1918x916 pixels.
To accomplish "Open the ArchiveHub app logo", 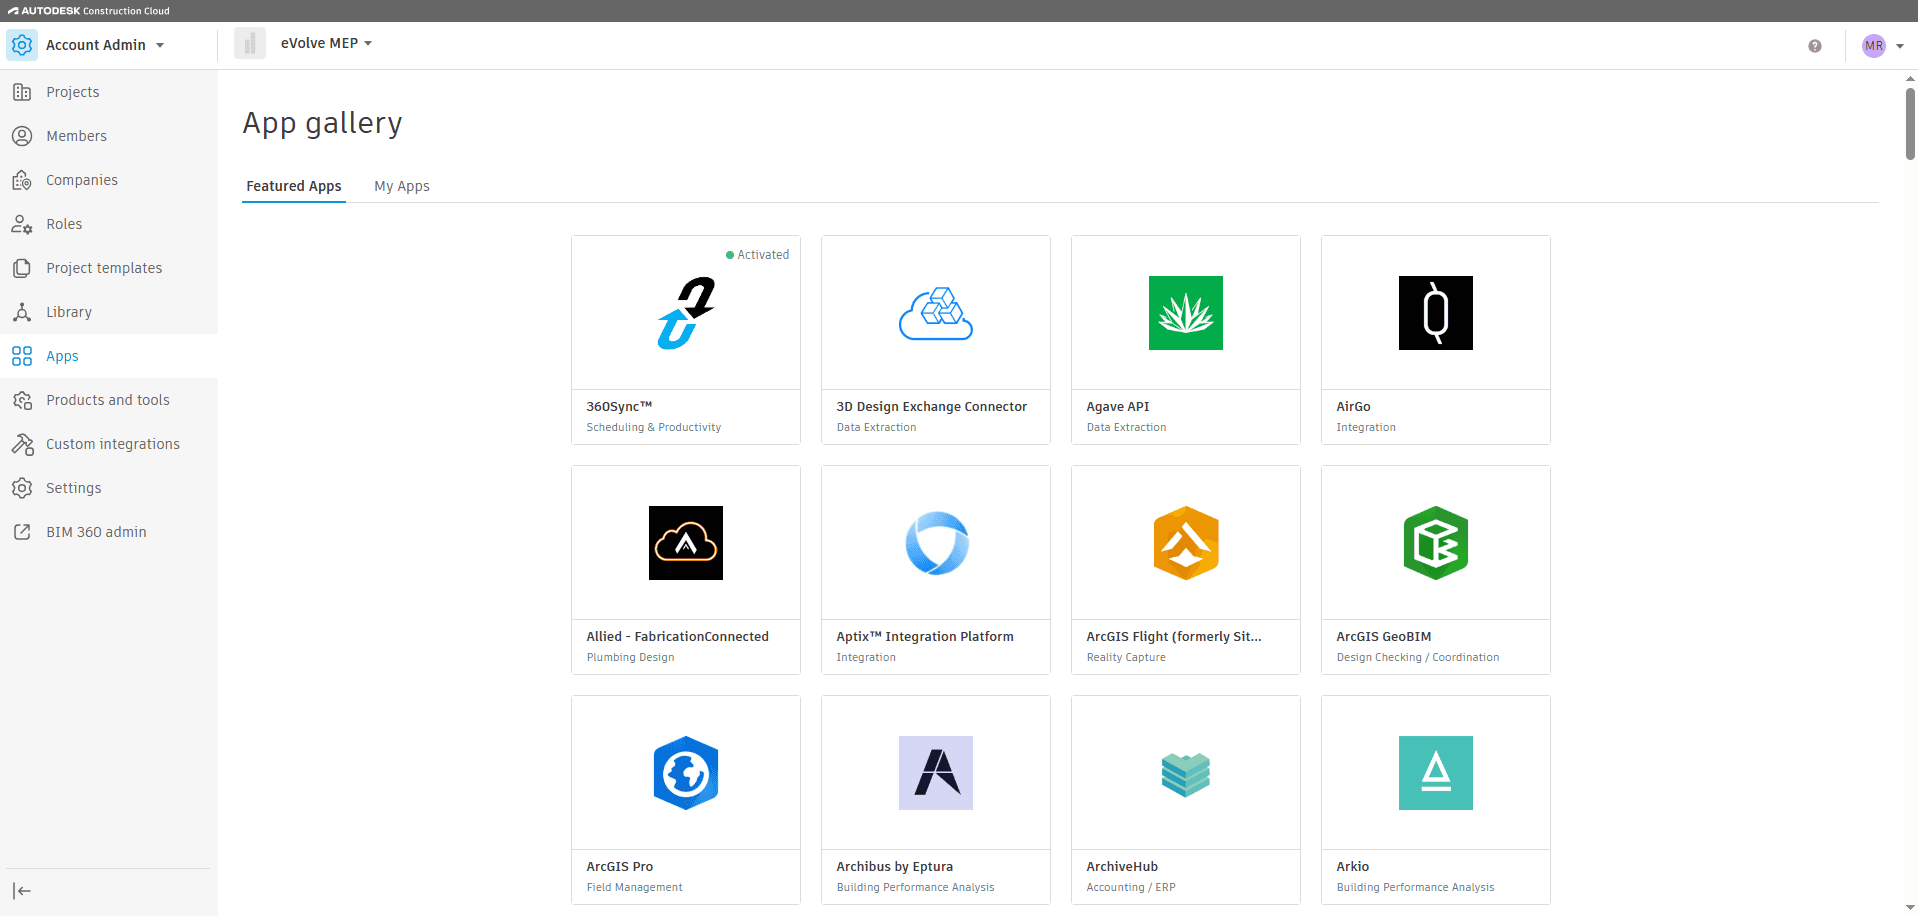I will pos(1186,775).
